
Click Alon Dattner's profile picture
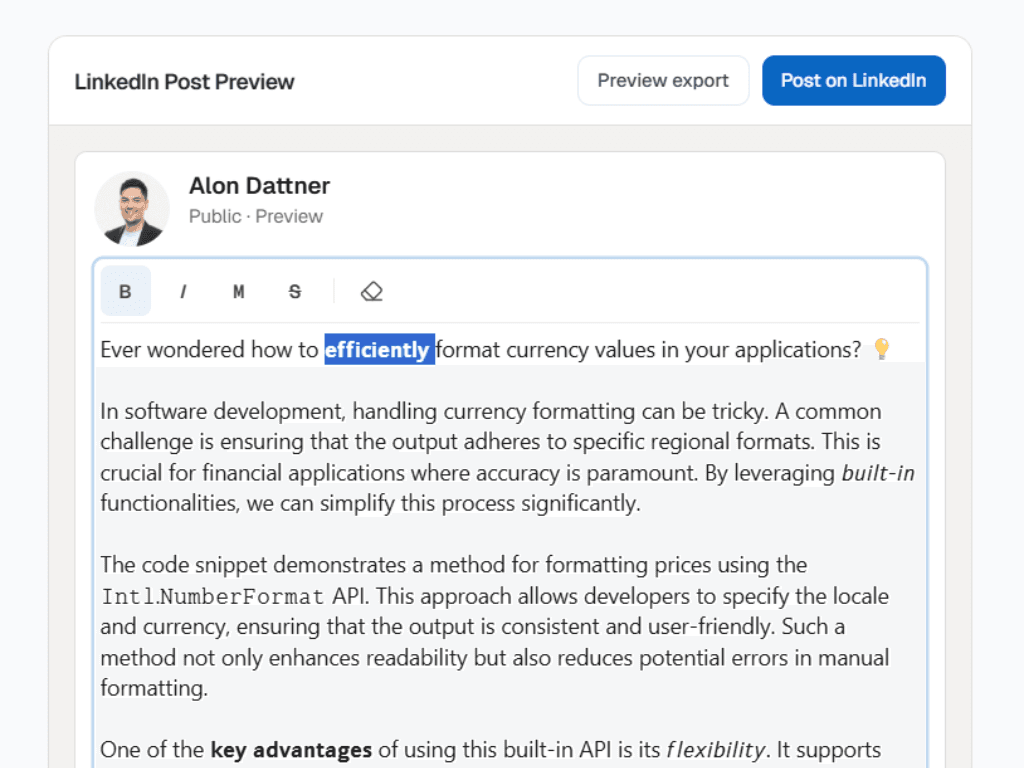coord(133,209)
